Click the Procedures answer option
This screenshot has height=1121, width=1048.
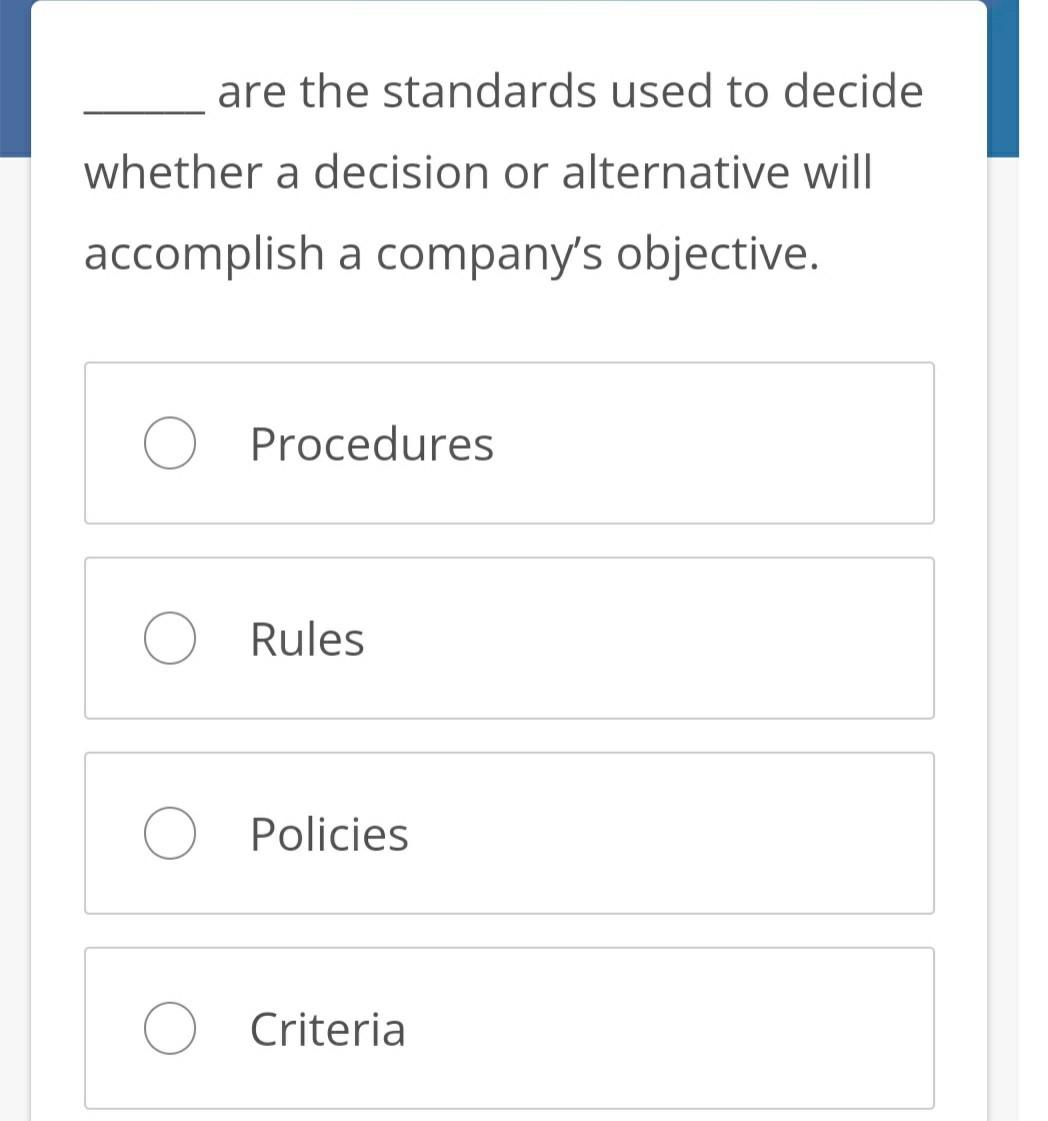(x=510, y=441)
